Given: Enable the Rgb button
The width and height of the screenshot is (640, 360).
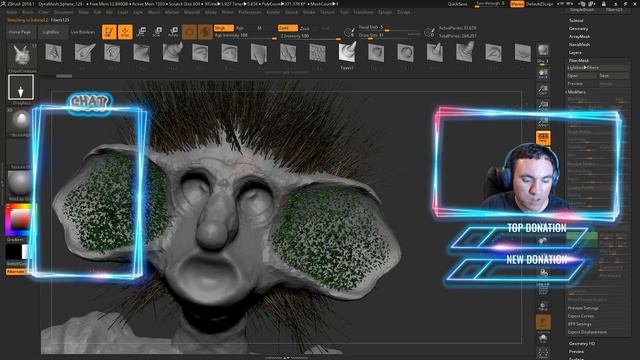Looking at the screenshot, I should tap(240, 28).
